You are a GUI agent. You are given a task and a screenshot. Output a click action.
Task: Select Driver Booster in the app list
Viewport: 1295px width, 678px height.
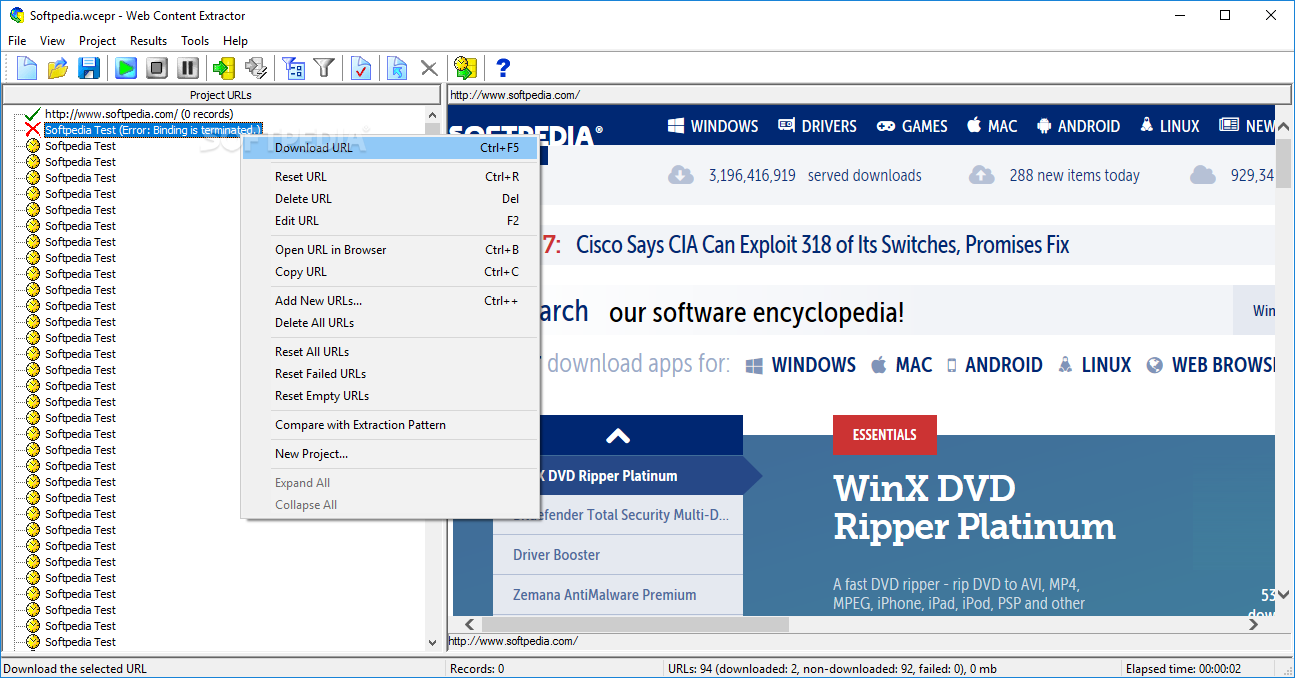coord(557,555)
